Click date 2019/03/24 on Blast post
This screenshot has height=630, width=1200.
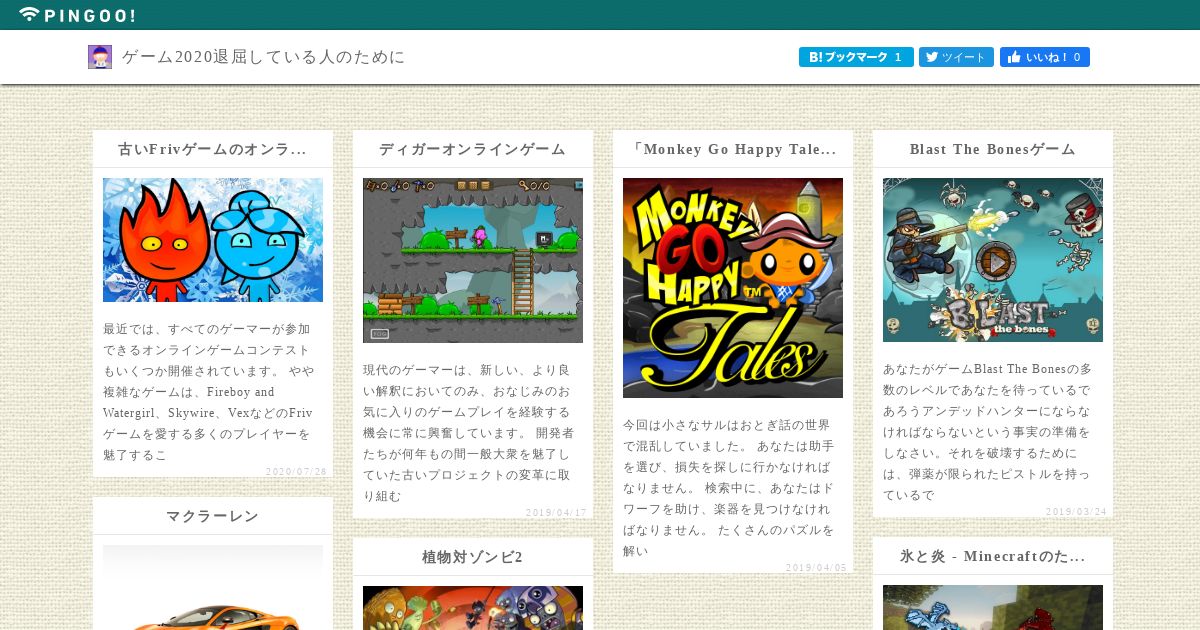click(1076, 511)
